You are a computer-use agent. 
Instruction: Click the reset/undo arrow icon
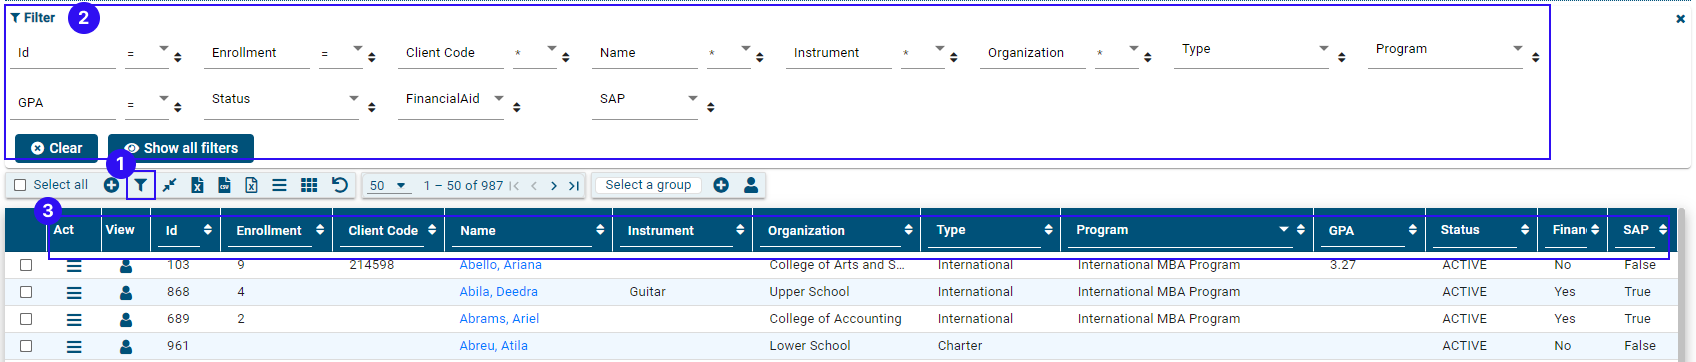[x=340, y=185]
